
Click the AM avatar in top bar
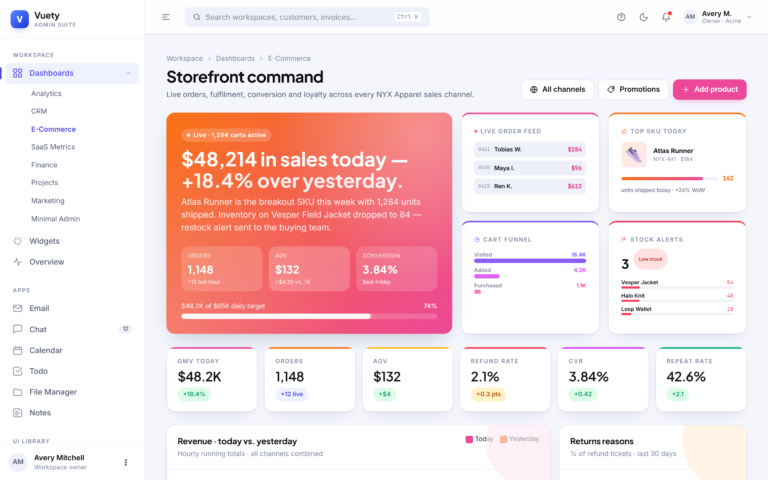tap(690, 17)
